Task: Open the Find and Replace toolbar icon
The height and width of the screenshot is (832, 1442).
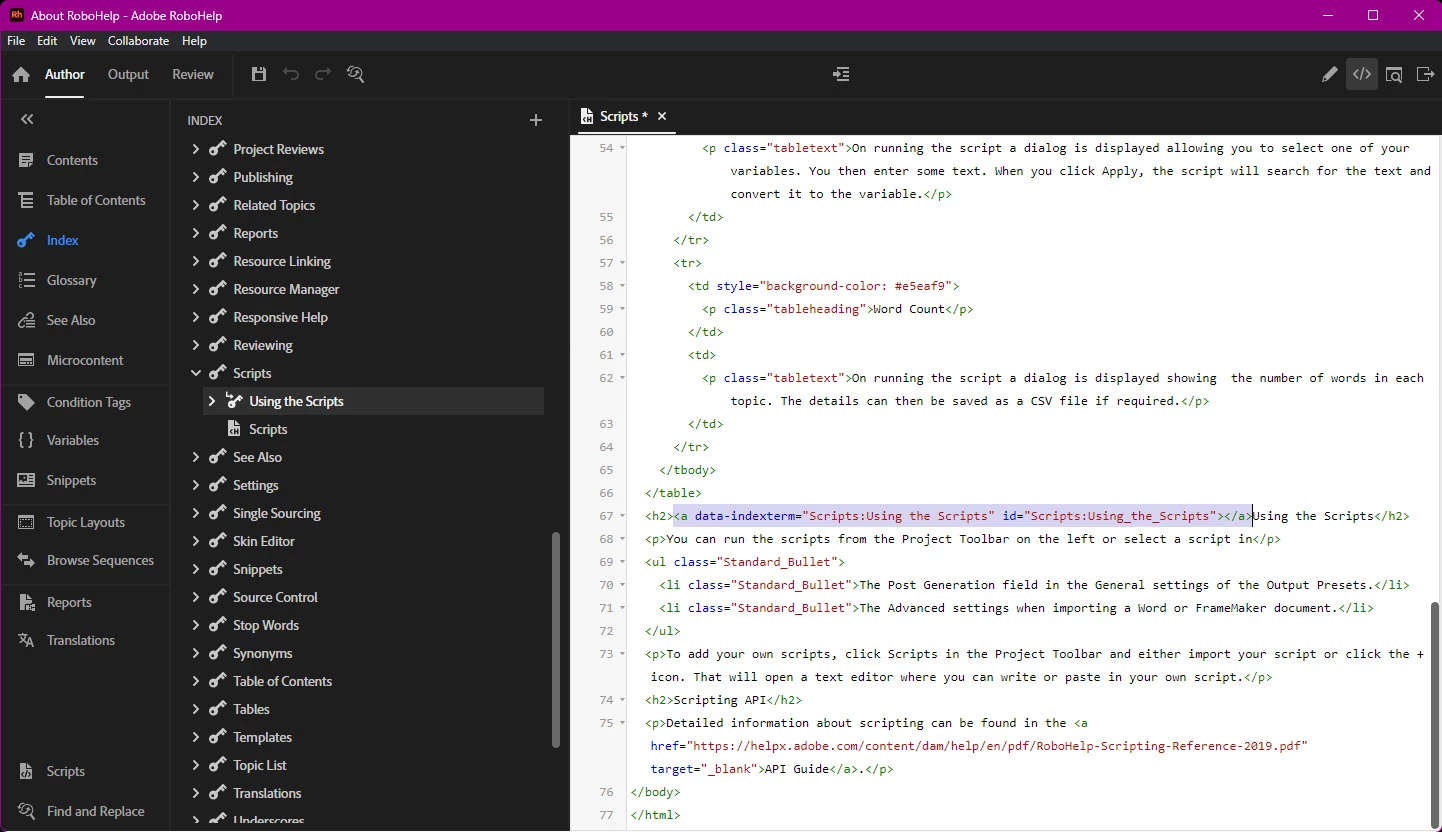Action: tap(355, 74)
